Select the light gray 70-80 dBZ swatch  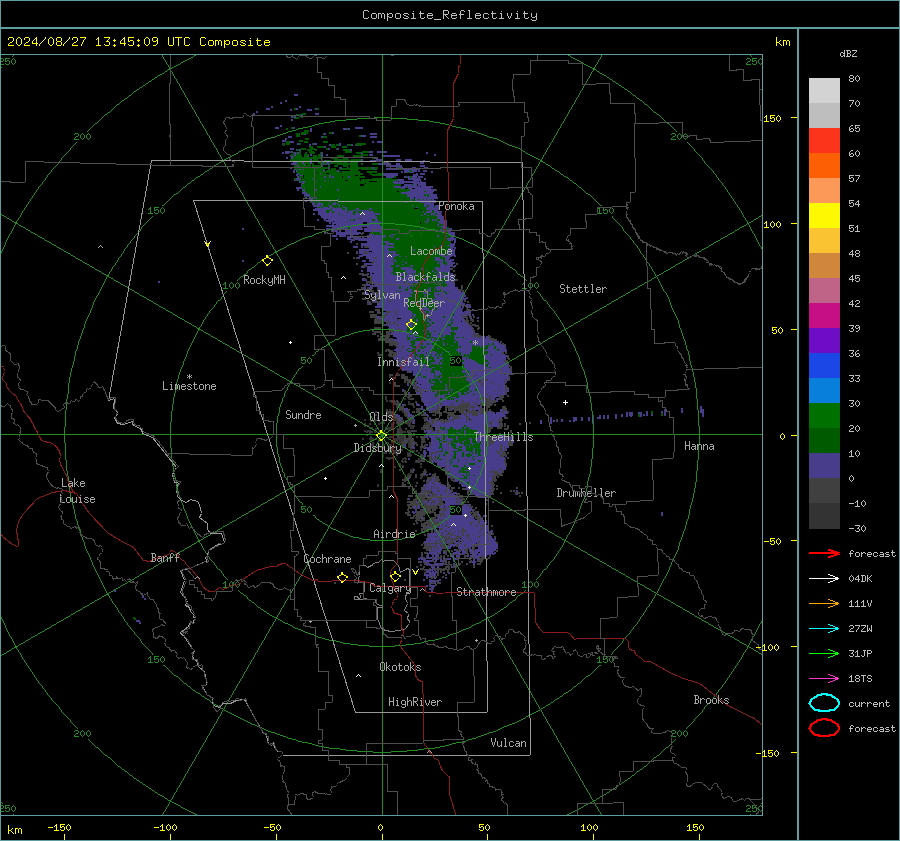point(824,91)
